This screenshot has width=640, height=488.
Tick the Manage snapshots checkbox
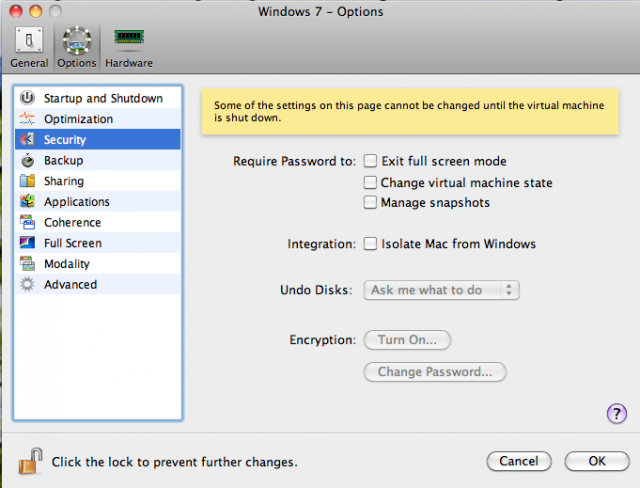tap(370, 202)
